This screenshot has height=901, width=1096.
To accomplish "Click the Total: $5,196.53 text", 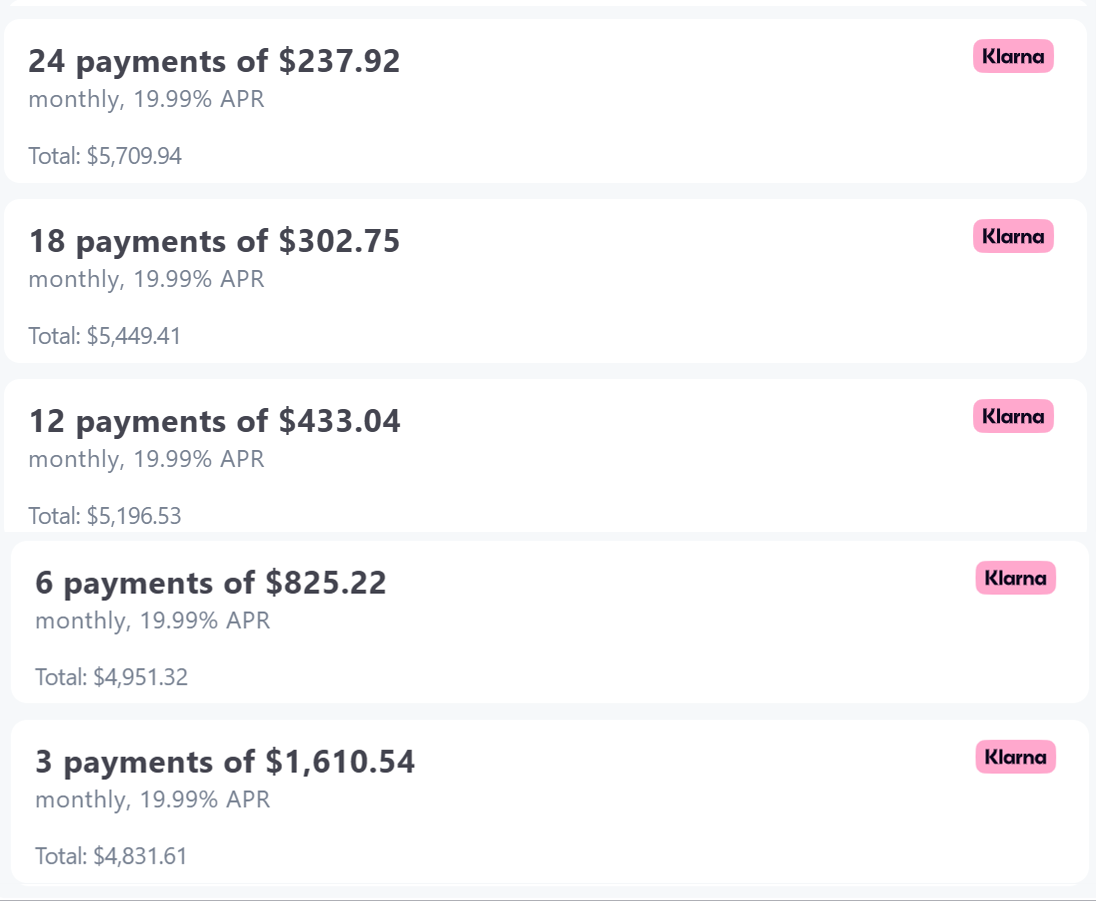I will click(105, 516).
